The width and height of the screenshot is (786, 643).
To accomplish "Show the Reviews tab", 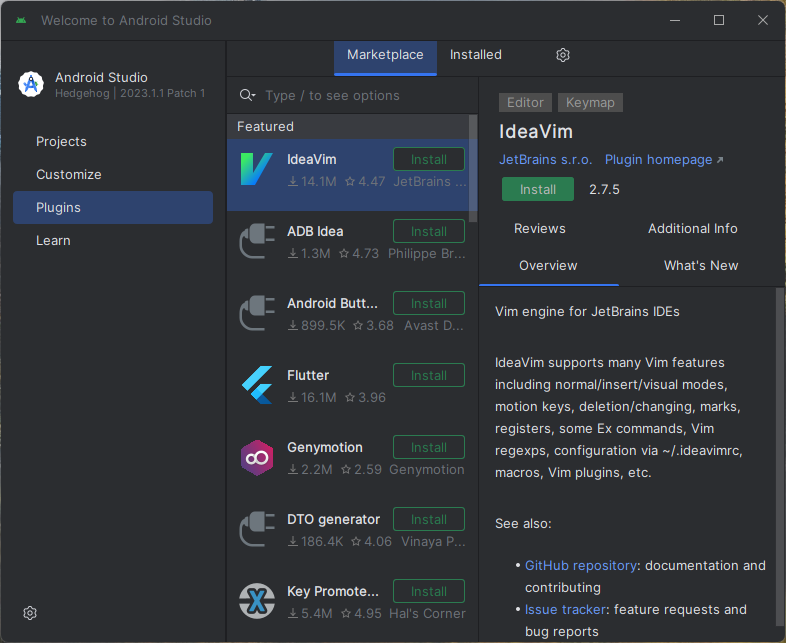I will pyautogui.click(x=540, y=228).
